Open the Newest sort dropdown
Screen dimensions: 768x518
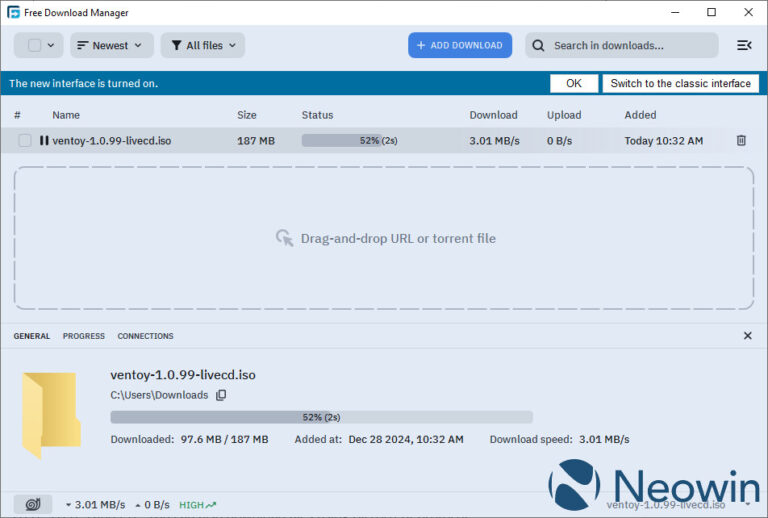pos(112,46)
